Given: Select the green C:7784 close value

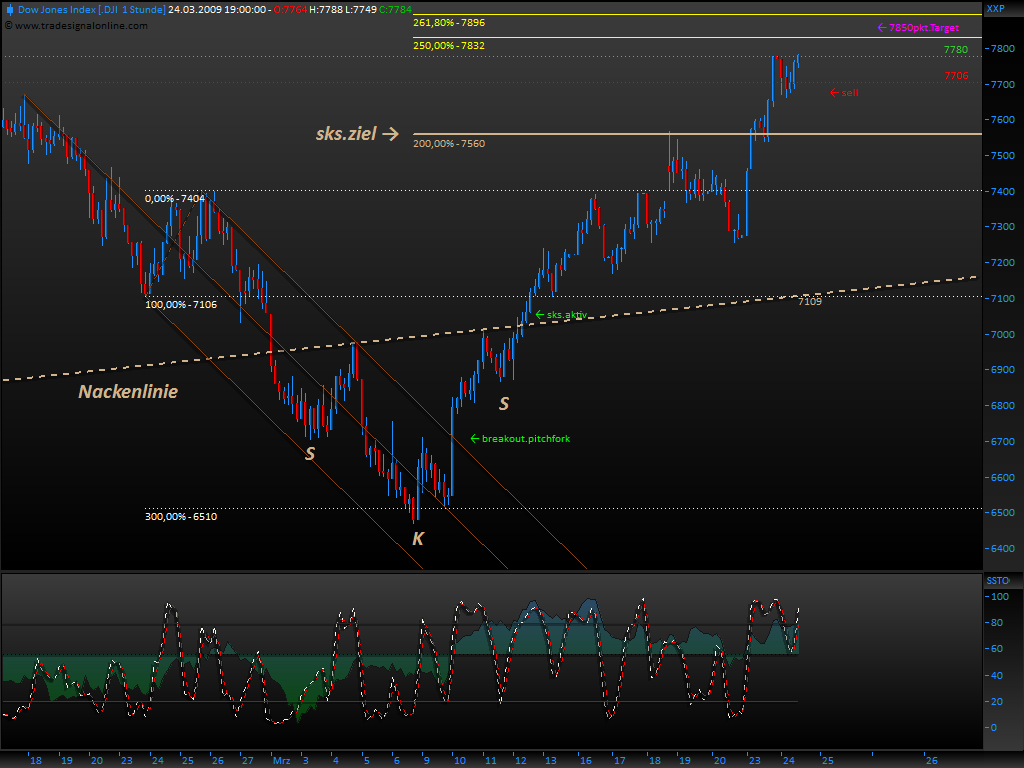Looking at the screenshot, I should point(395,10).
